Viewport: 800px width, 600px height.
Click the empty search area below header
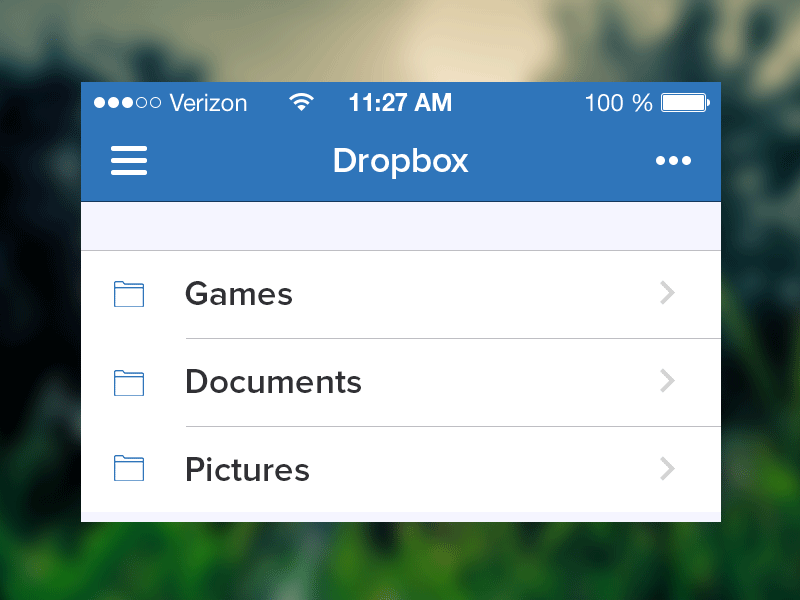400,225
